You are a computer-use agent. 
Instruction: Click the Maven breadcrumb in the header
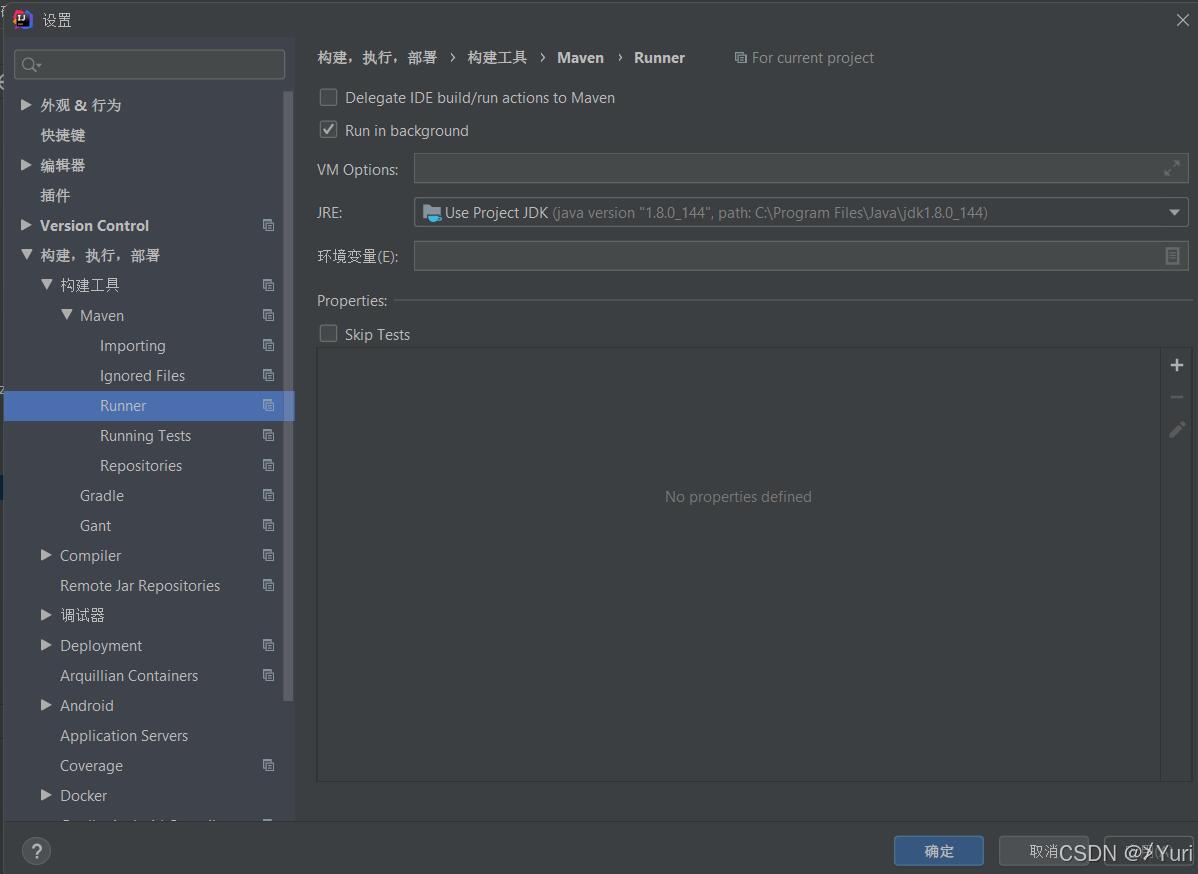tap(580, 57)
